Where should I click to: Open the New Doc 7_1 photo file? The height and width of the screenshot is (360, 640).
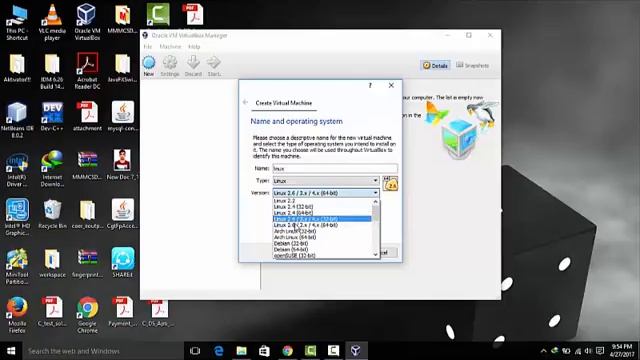click(122, 165)
